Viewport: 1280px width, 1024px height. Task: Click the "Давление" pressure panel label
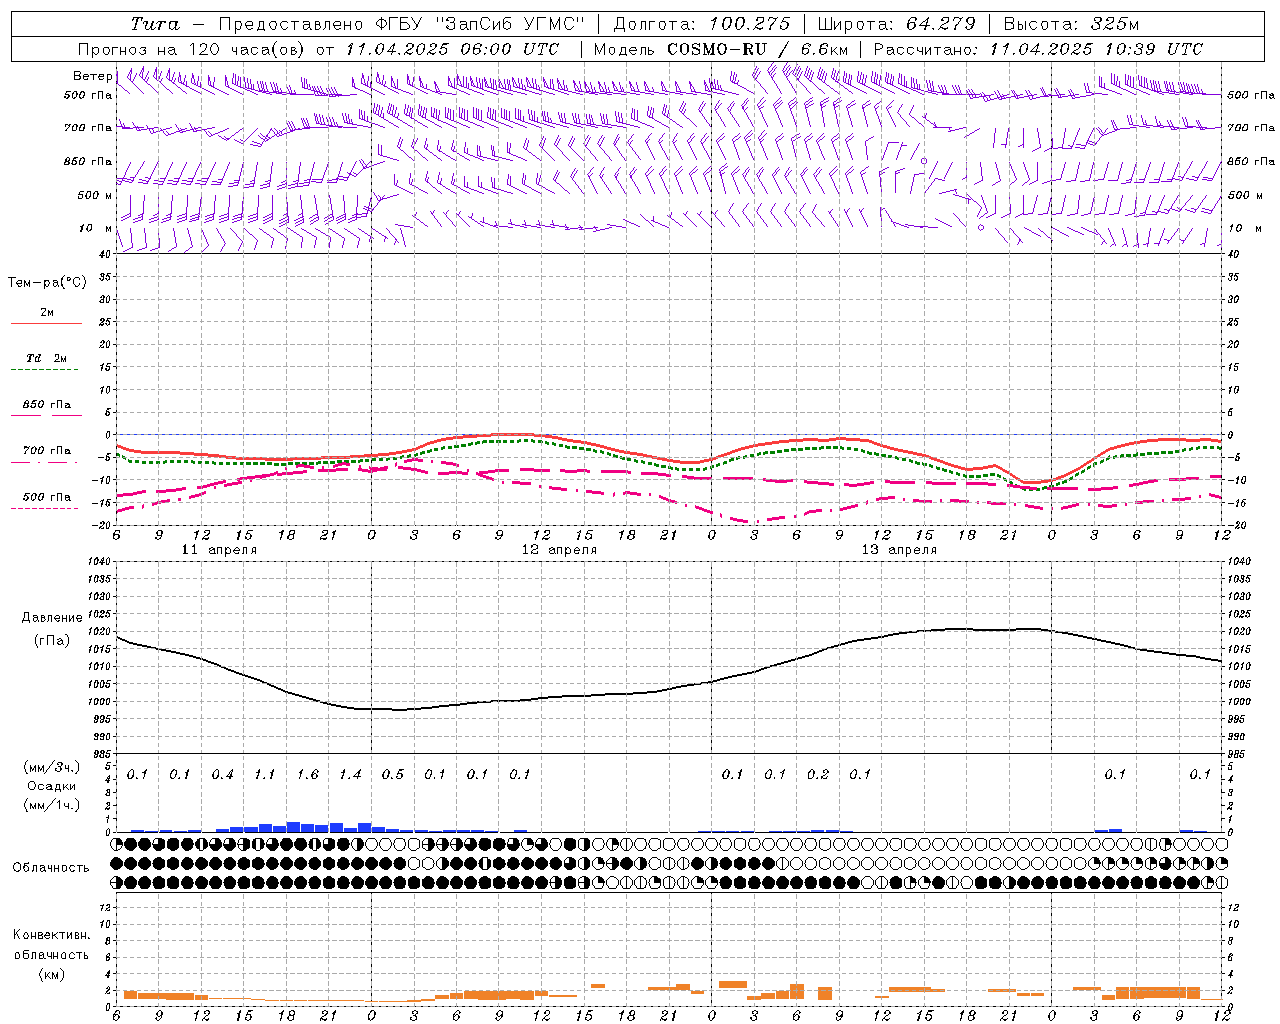pos(50,618)
